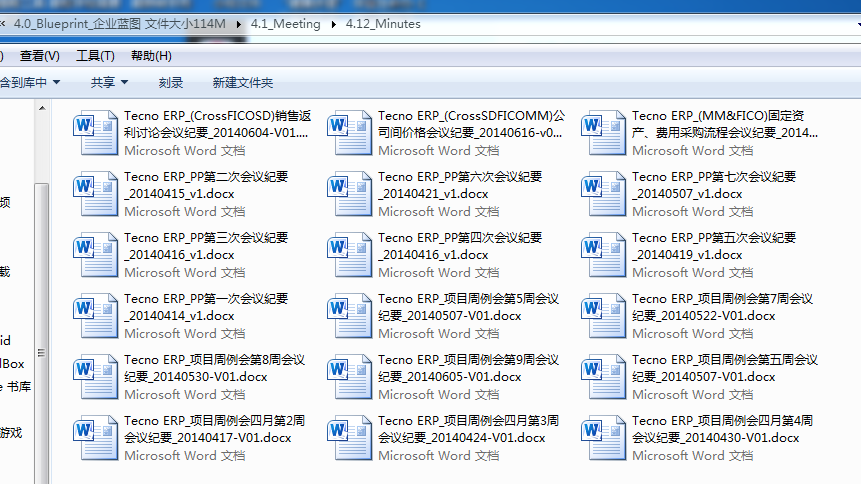Expand the 包含到库中 dropdown
The height and width of the screenshot is (484, 861).
pyautogui.click(x=30, y=82)
